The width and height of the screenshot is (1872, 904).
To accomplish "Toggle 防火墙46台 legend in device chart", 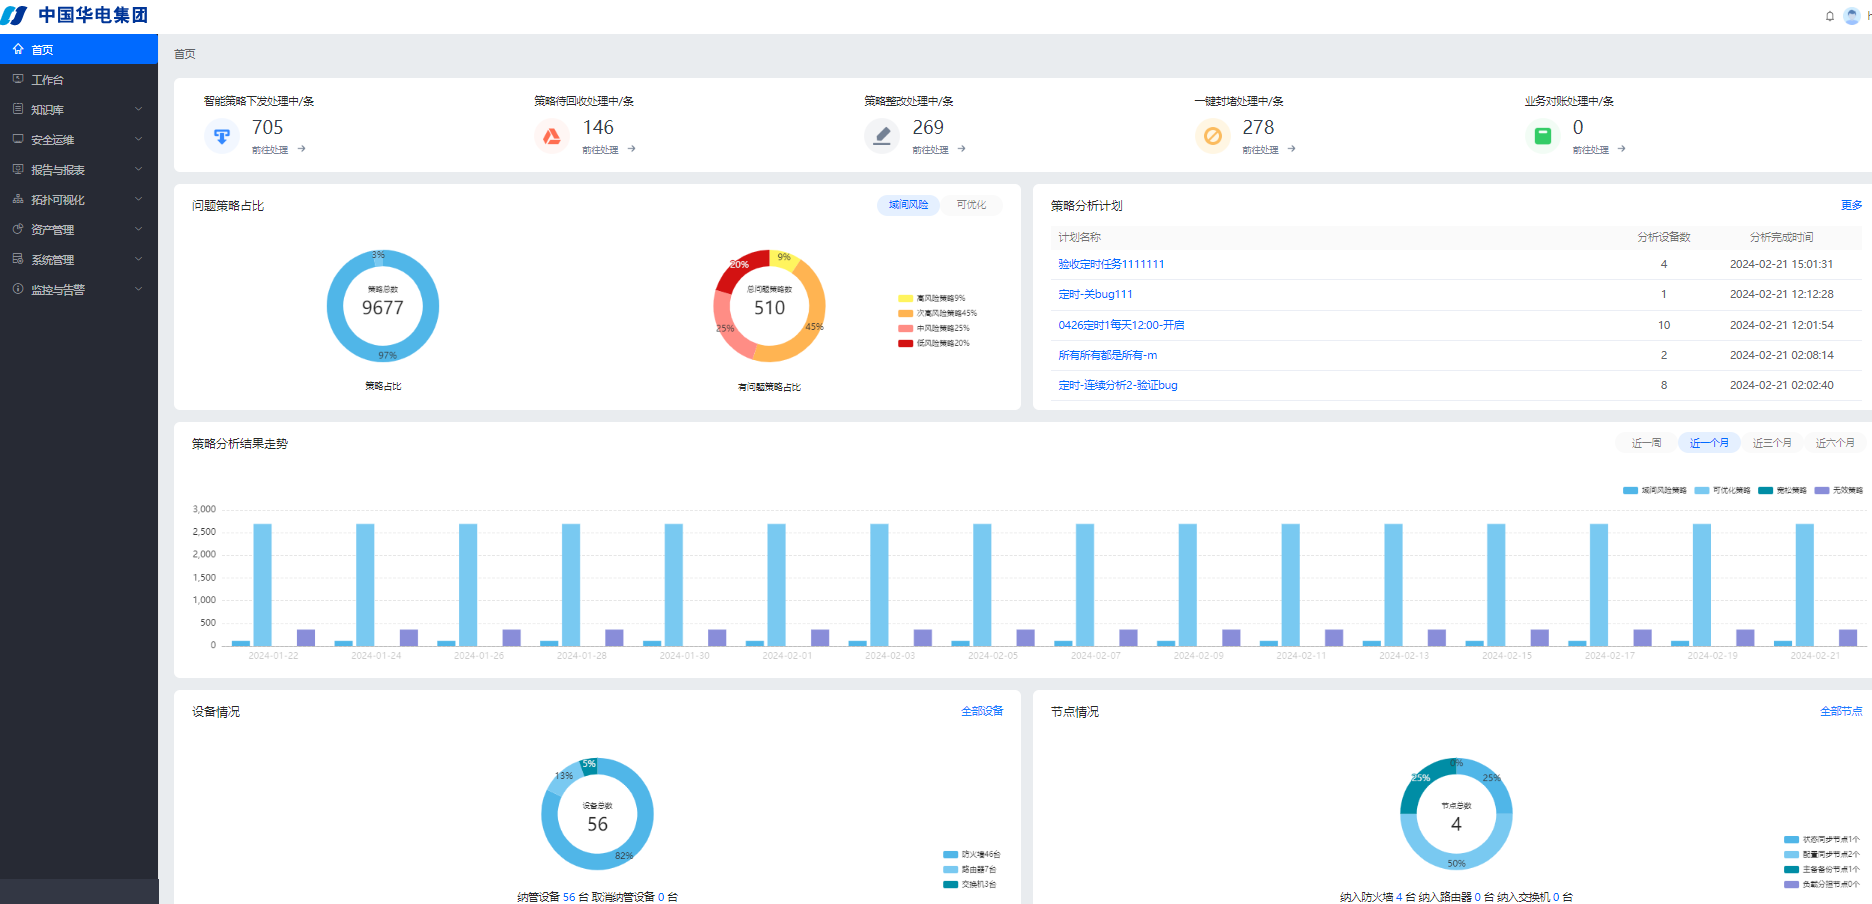I will coord(971,855).
